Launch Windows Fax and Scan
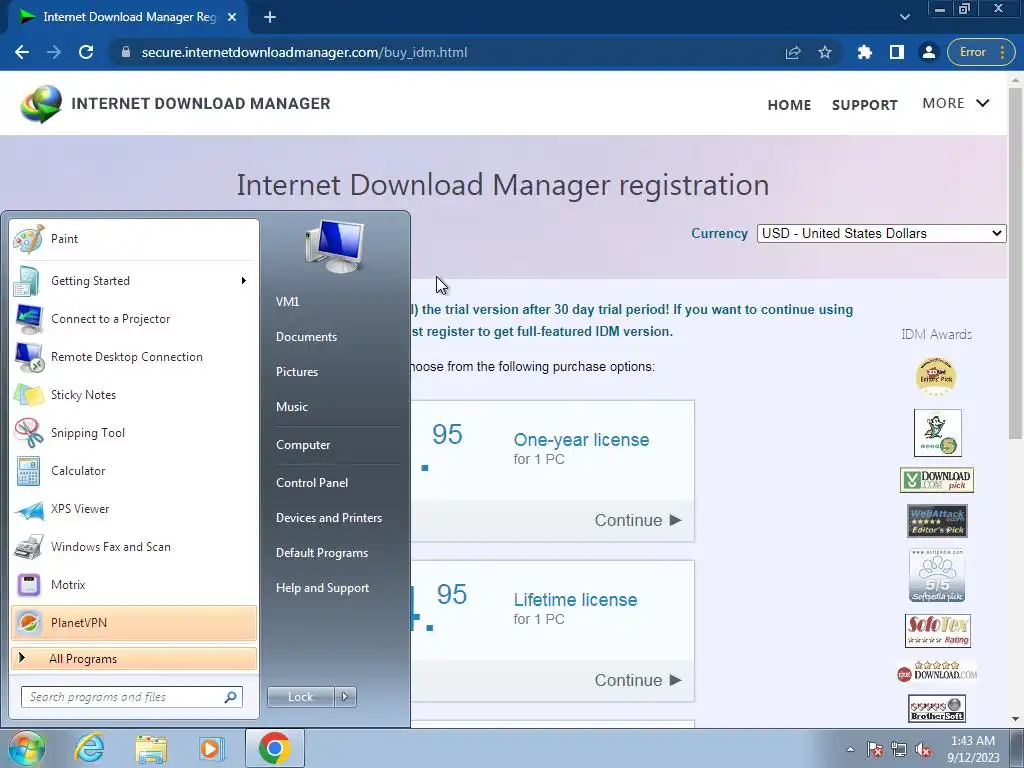Viewport: 1024px width, 768px height. tap(134, 547)
